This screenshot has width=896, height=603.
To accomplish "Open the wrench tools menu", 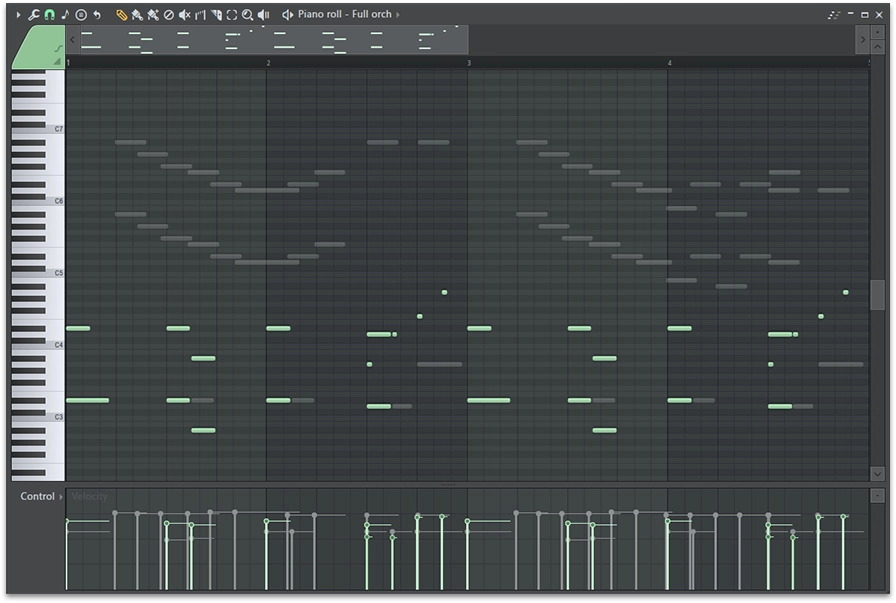I will pyautogui.click(x=33, y=15).
